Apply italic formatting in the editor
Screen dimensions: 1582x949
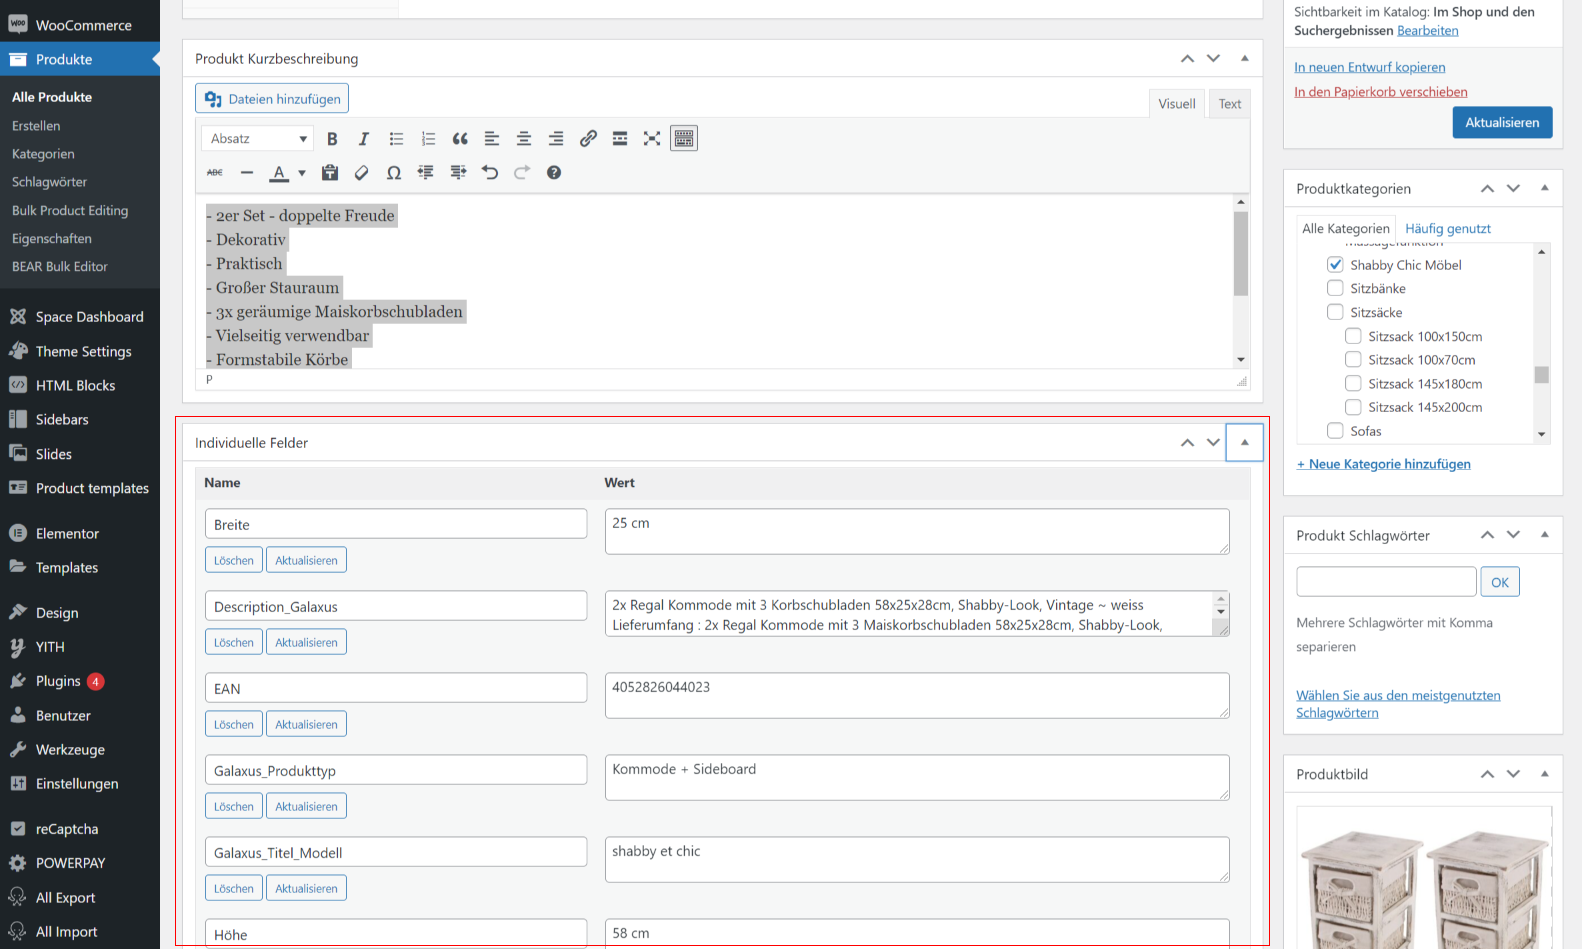tap(364, 139)
